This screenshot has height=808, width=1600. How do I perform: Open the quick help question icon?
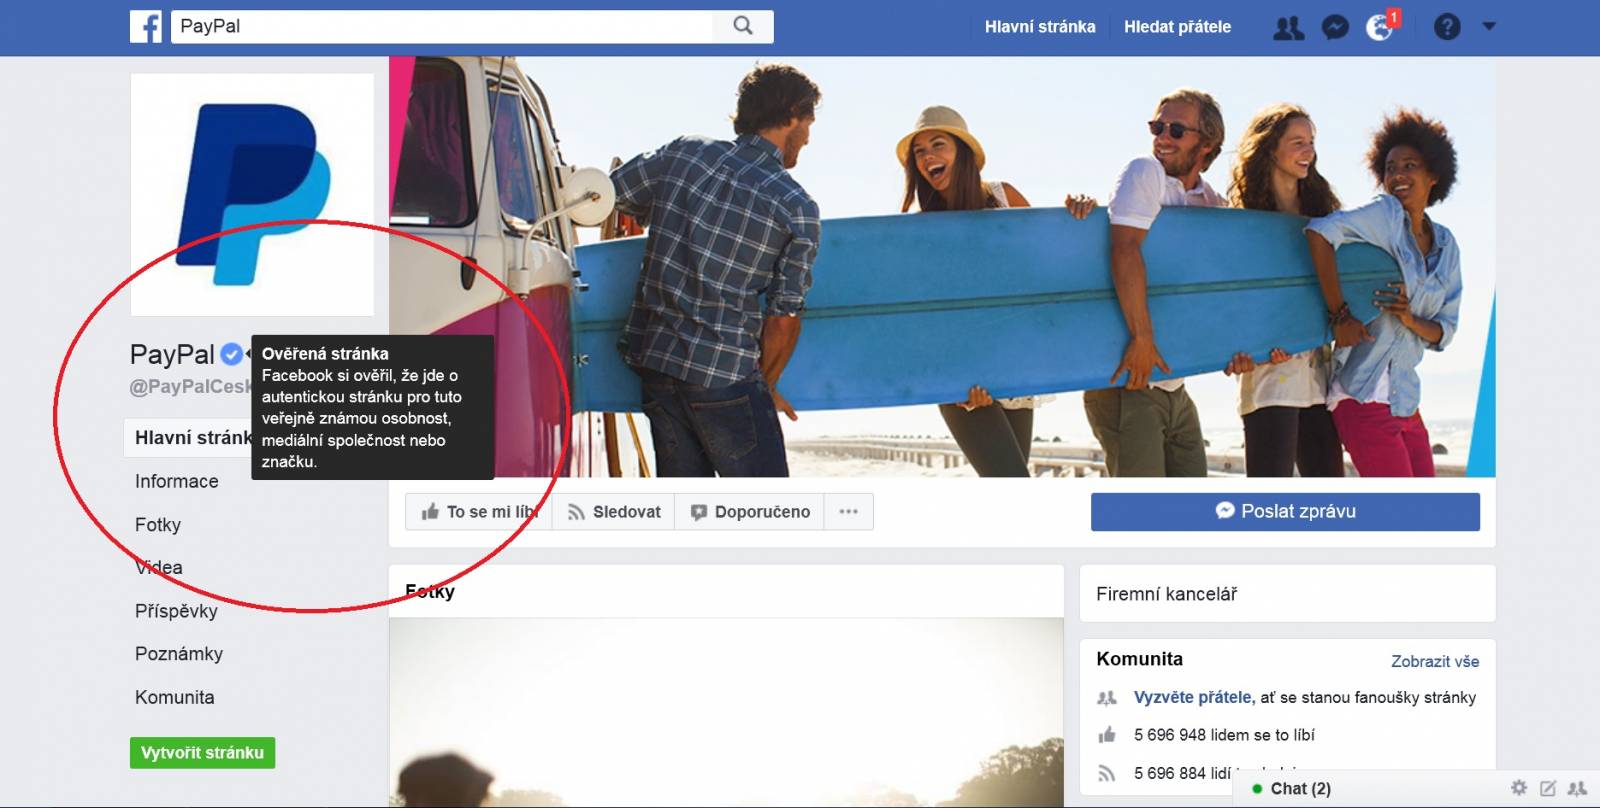pos(1446,27)
